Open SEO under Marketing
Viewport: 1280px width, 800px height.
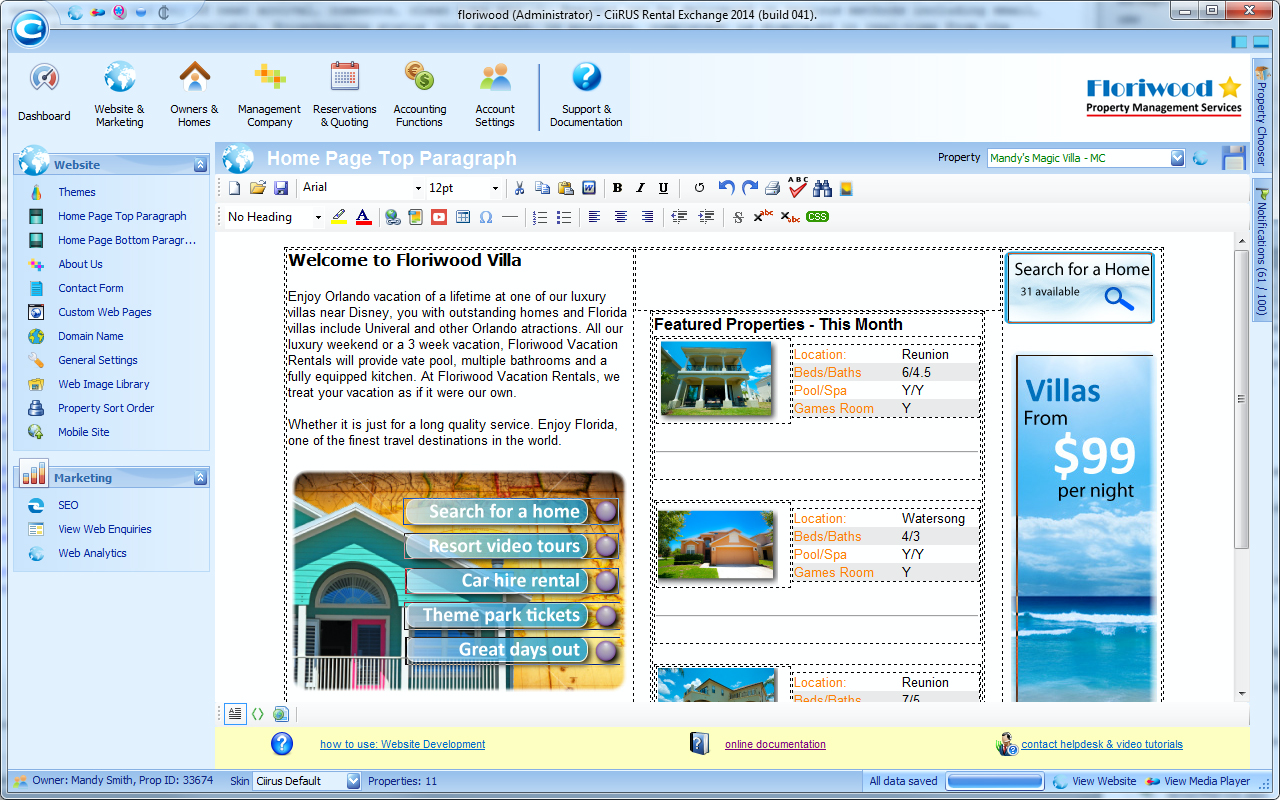[x=68, y=505]
